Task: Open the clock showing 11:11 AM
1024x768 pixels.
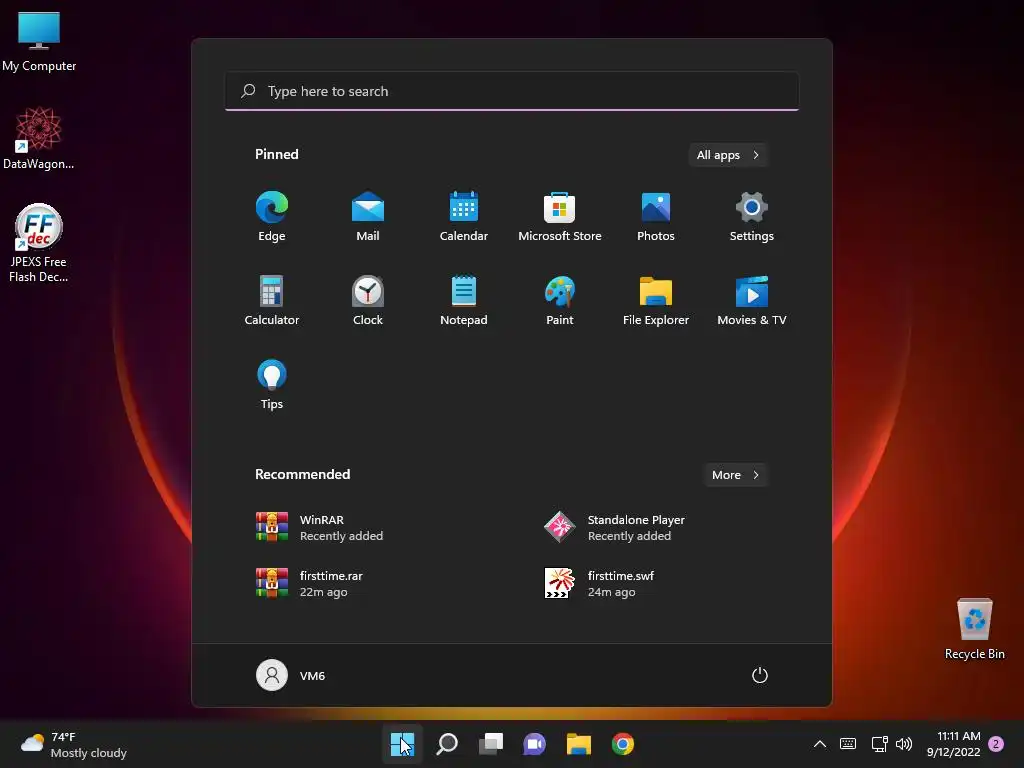Action: pos(953,744)
